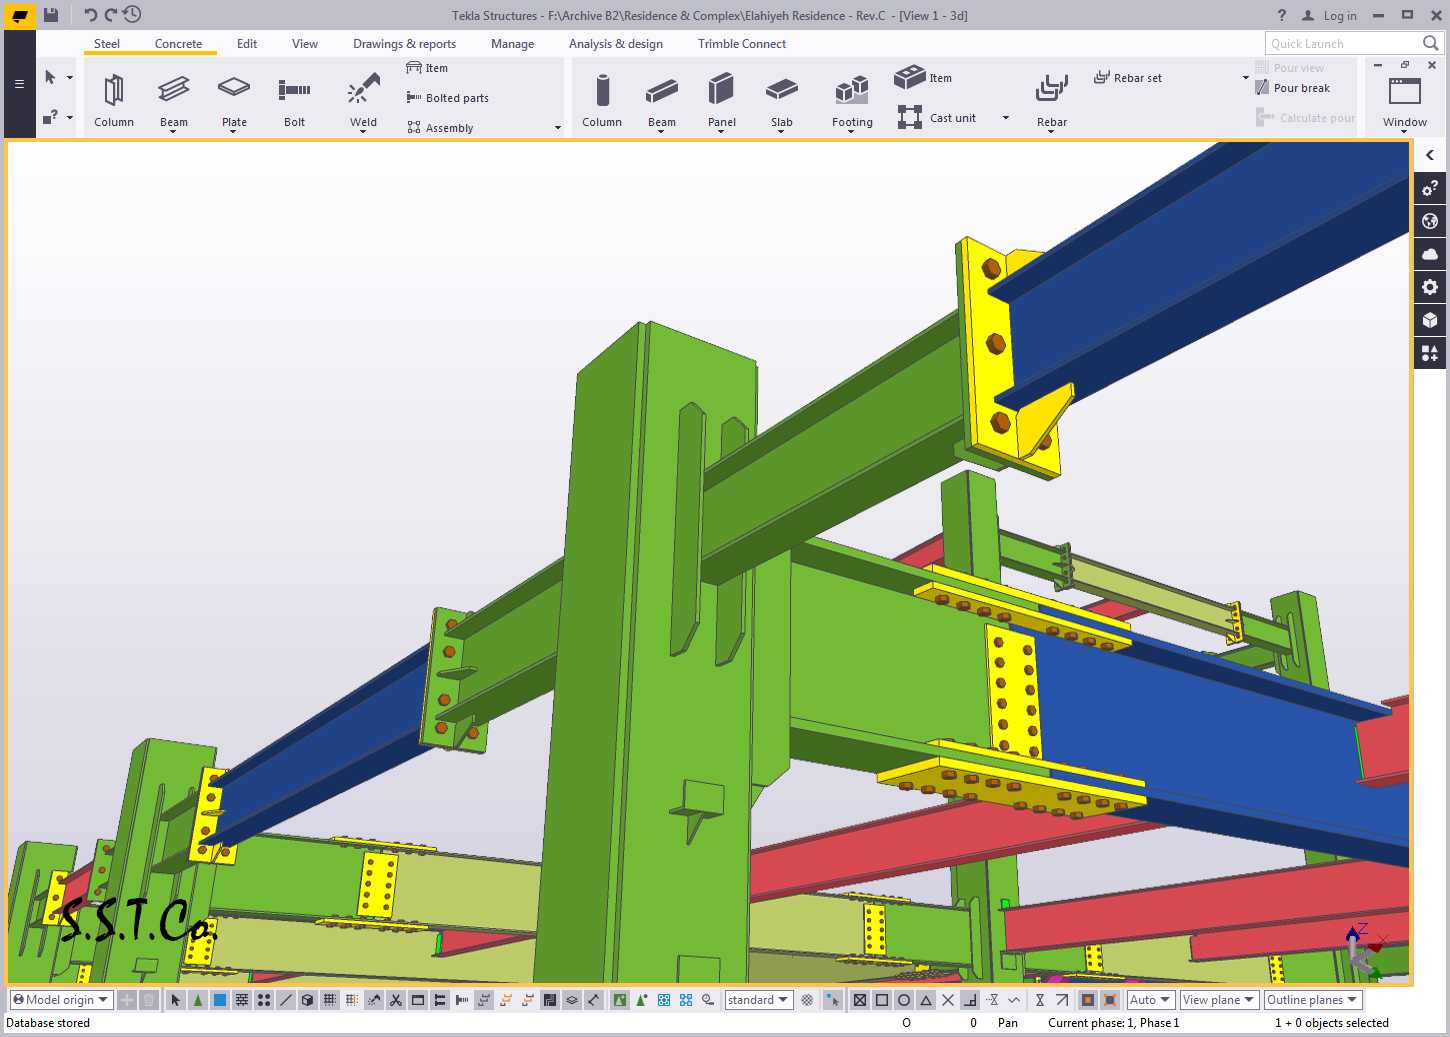The height and width of the screenshot is (1037, 1450).
Task: Undo the last action
Action: pos(90,15)
